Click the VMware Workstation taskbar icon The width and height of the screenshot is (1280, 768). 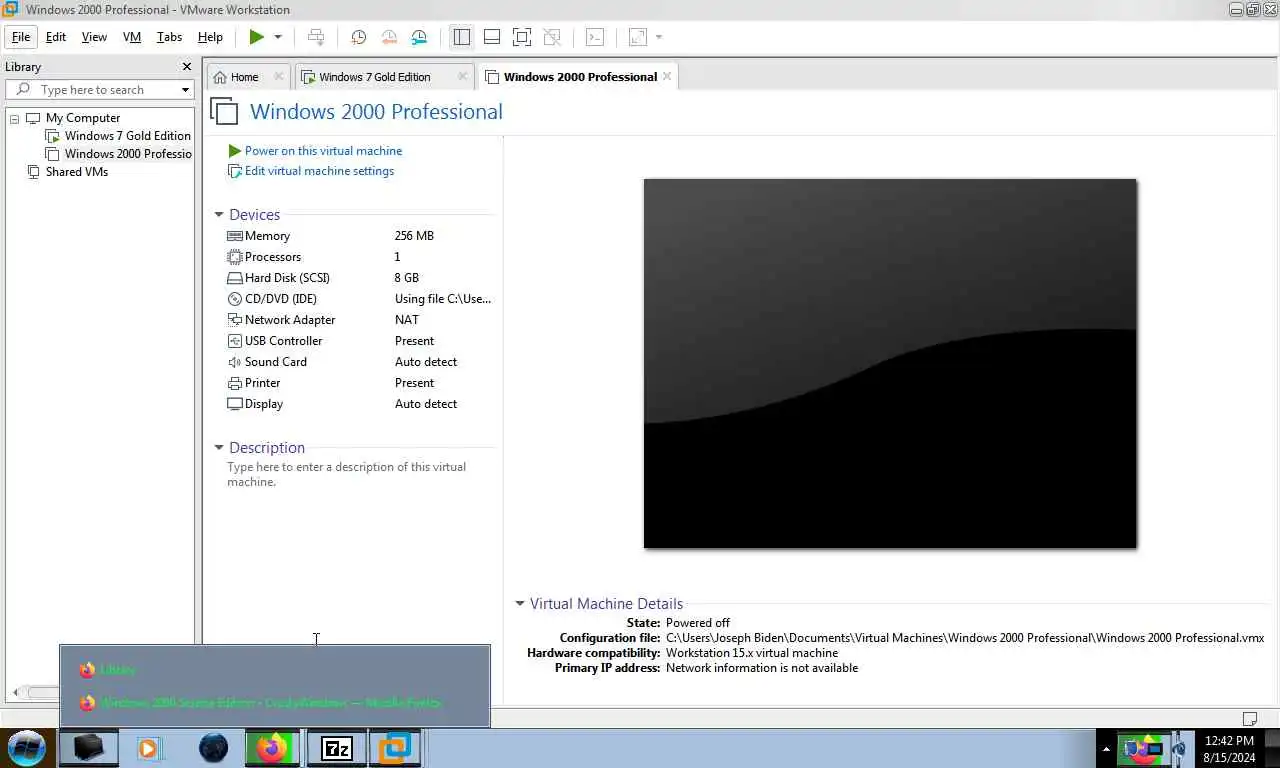pos(396,748)
